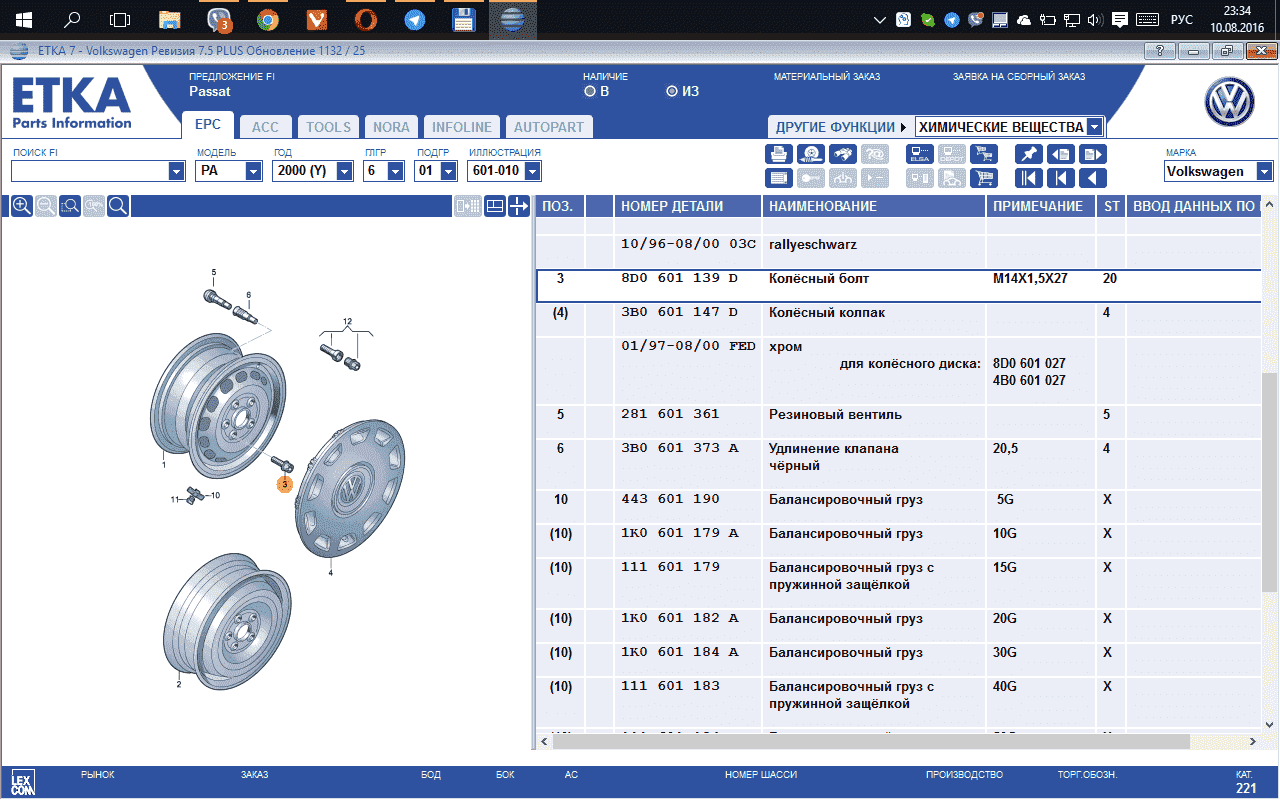Screen dimensions: 1280x800
Task: Open the ГОД dropdown showing 2000 (Y)
Action: 345,171
